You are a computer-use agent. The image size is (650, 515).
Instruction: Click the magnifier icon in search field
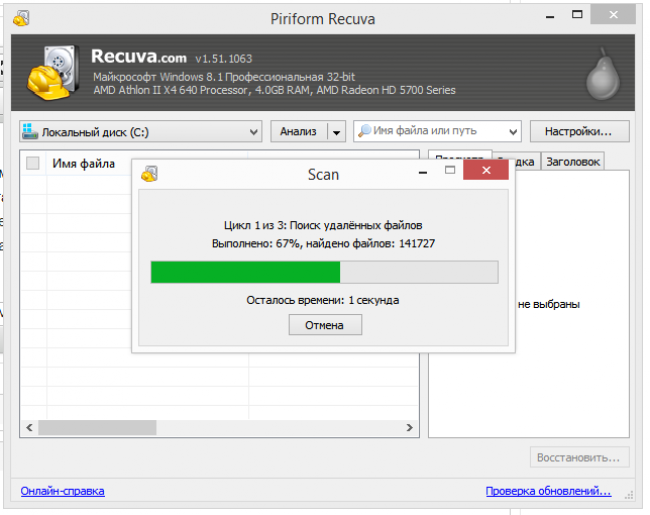tap(364, 131)
